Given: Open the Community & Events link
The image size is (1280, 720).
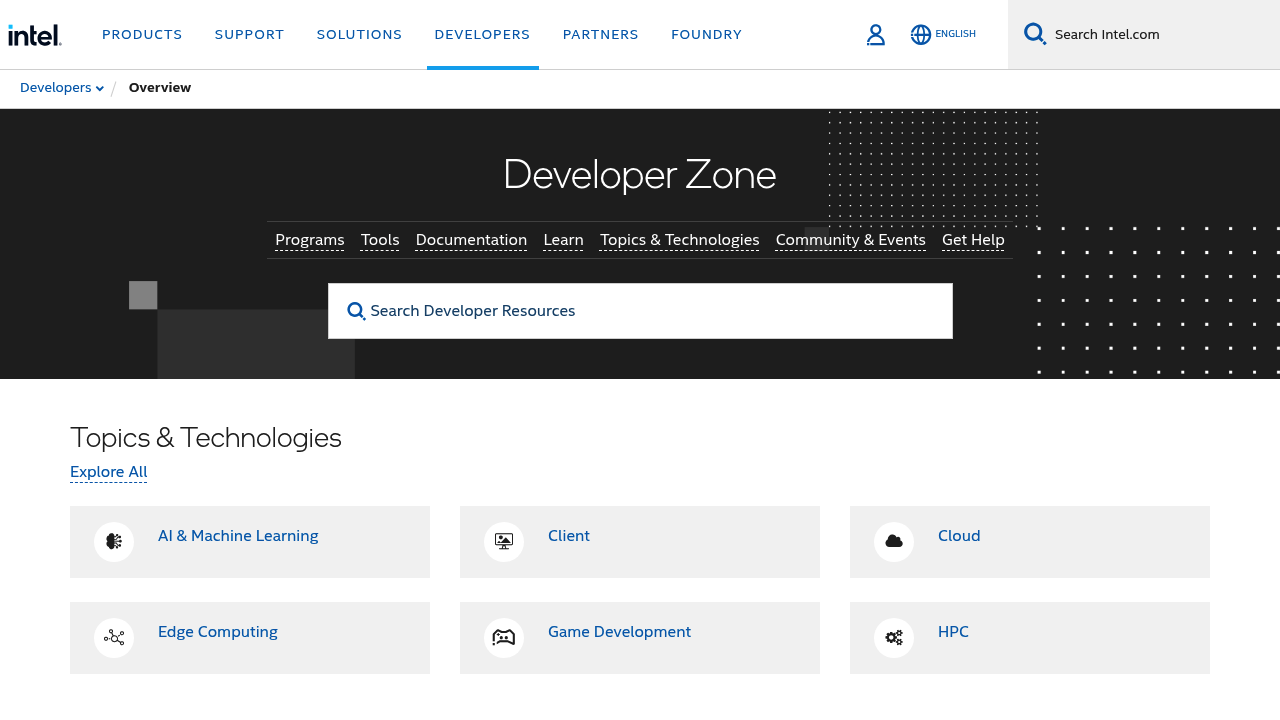Looking at the screenshot, I should [x=850, y=240].
